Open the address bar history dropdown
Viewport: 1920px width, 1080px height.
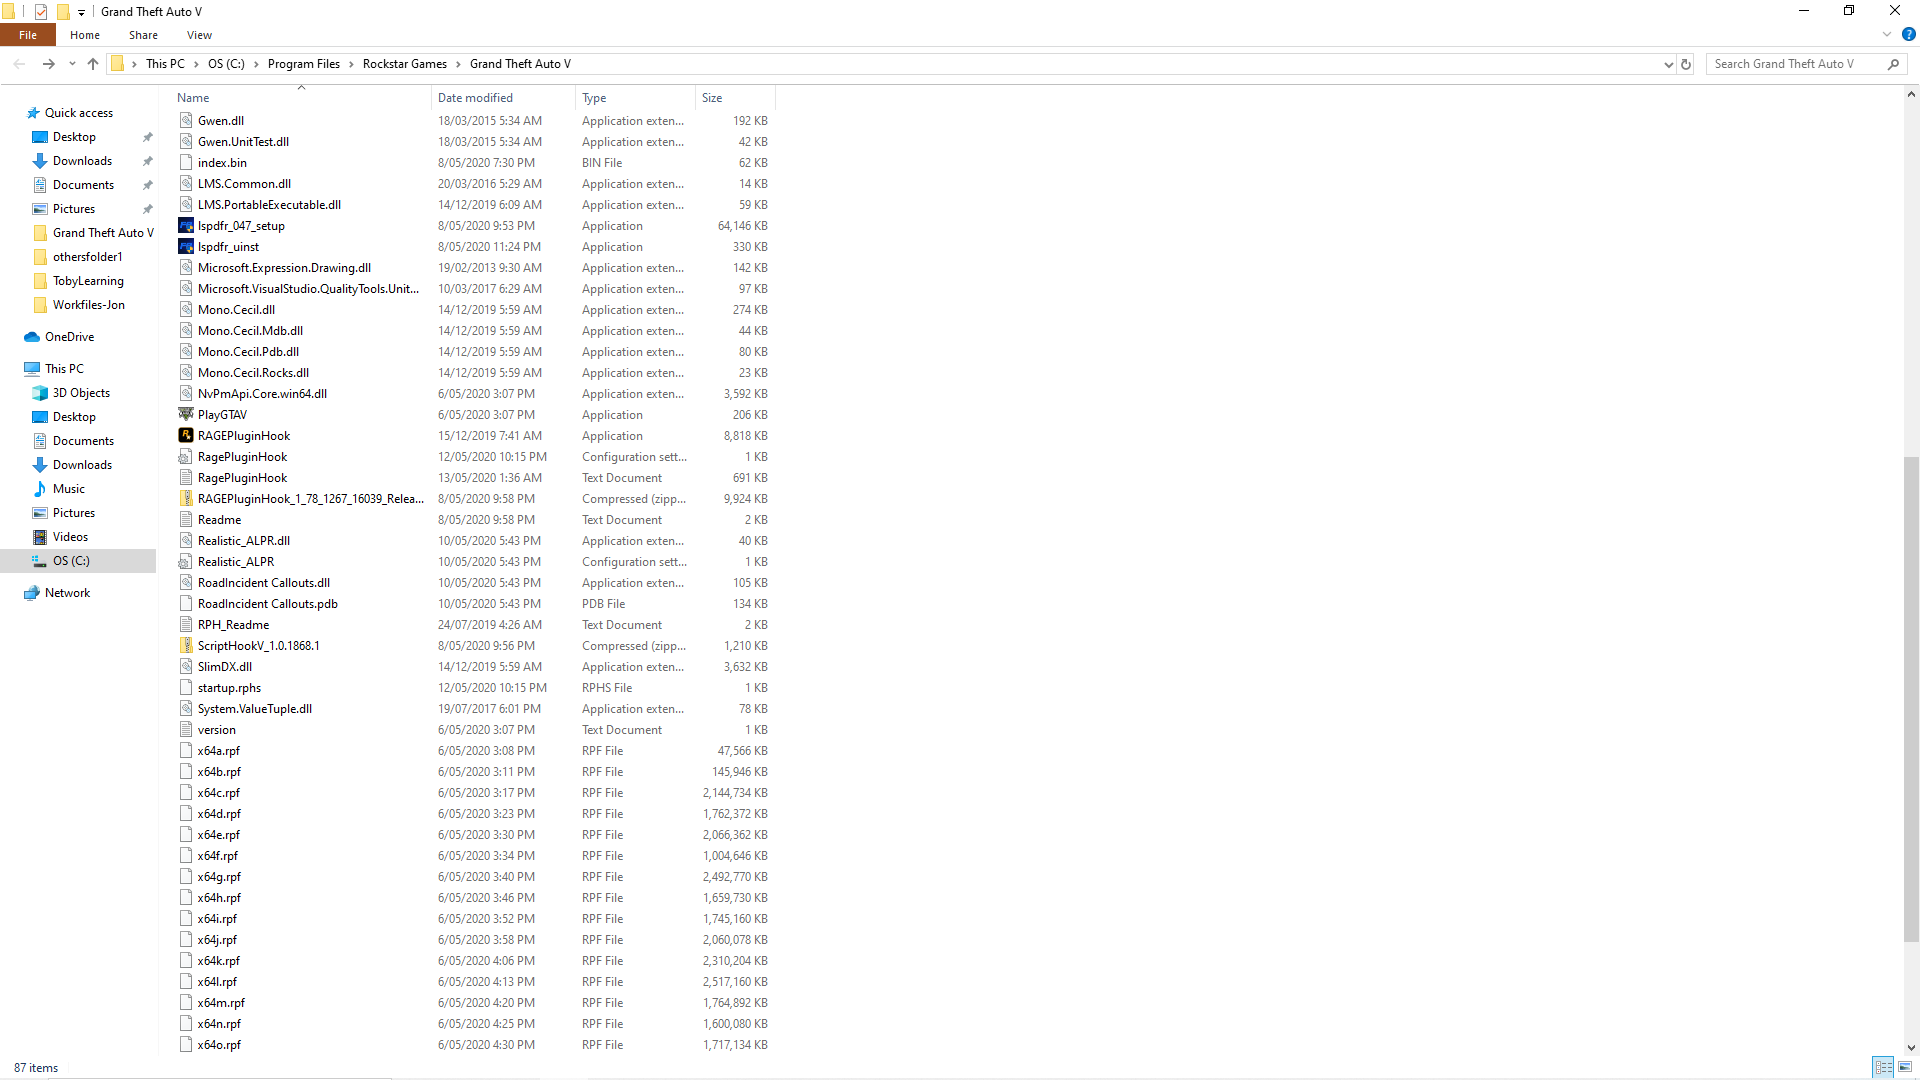tap(1668, 64)
